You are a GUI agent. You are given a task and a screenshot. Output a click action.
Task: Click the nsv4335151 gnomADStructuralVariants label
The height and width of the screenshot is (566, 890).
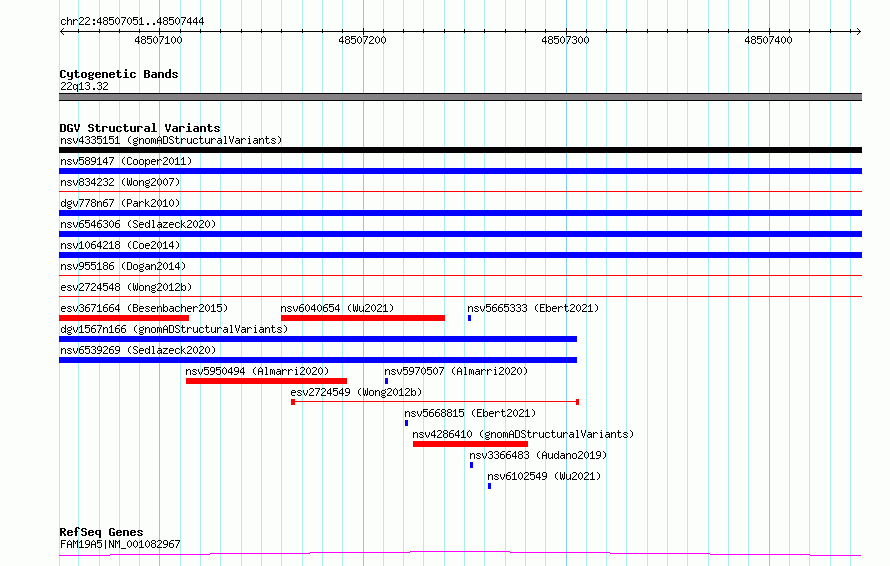(x=171, y=140)
